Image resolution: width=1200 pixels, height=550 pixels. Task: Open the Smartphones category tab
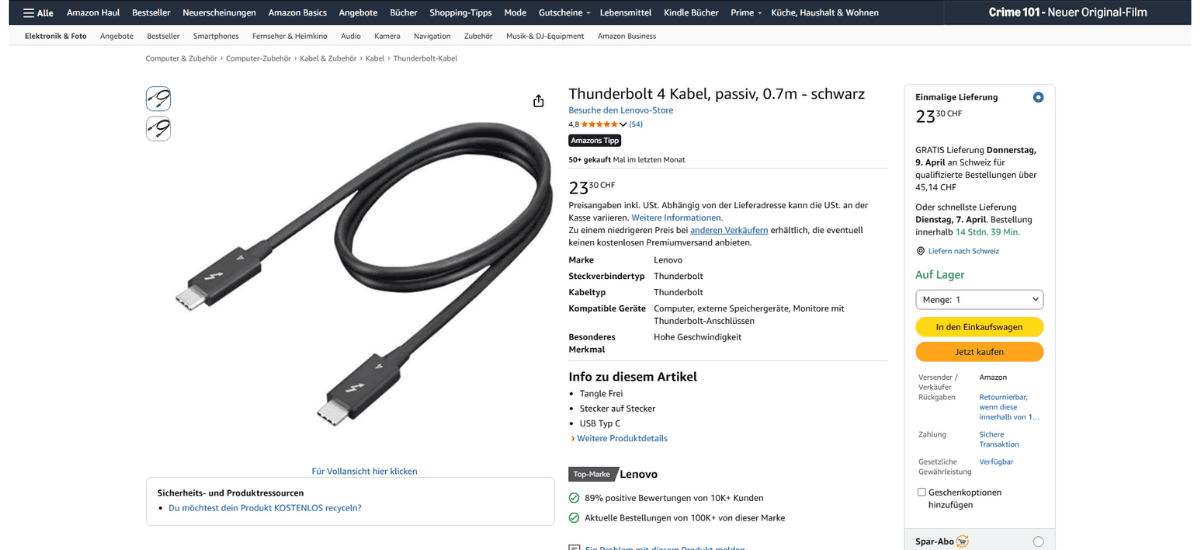pyautogui.click(x=216, y=36)
